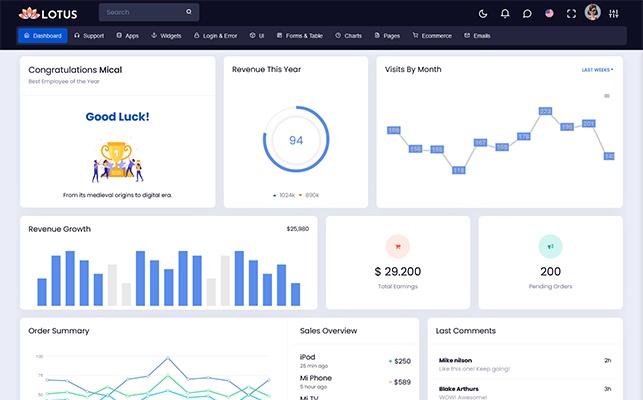The image size is (643, 400).
Task: Open the Last Weeks dropdown
Action: point(597,70)
